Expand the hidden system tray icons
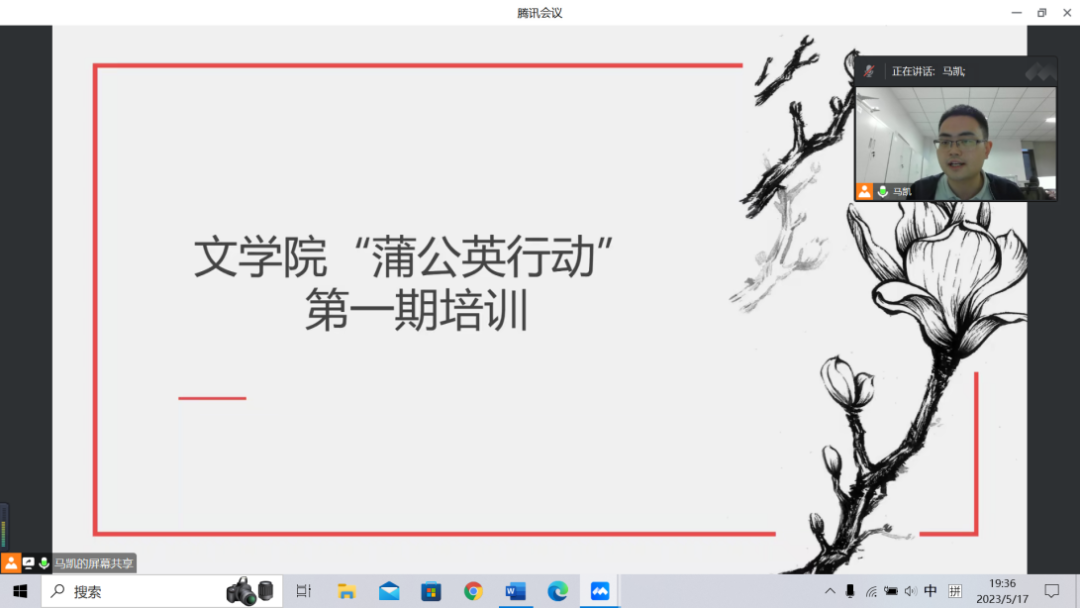The image size is (1080, 608). tap(830, 591)
